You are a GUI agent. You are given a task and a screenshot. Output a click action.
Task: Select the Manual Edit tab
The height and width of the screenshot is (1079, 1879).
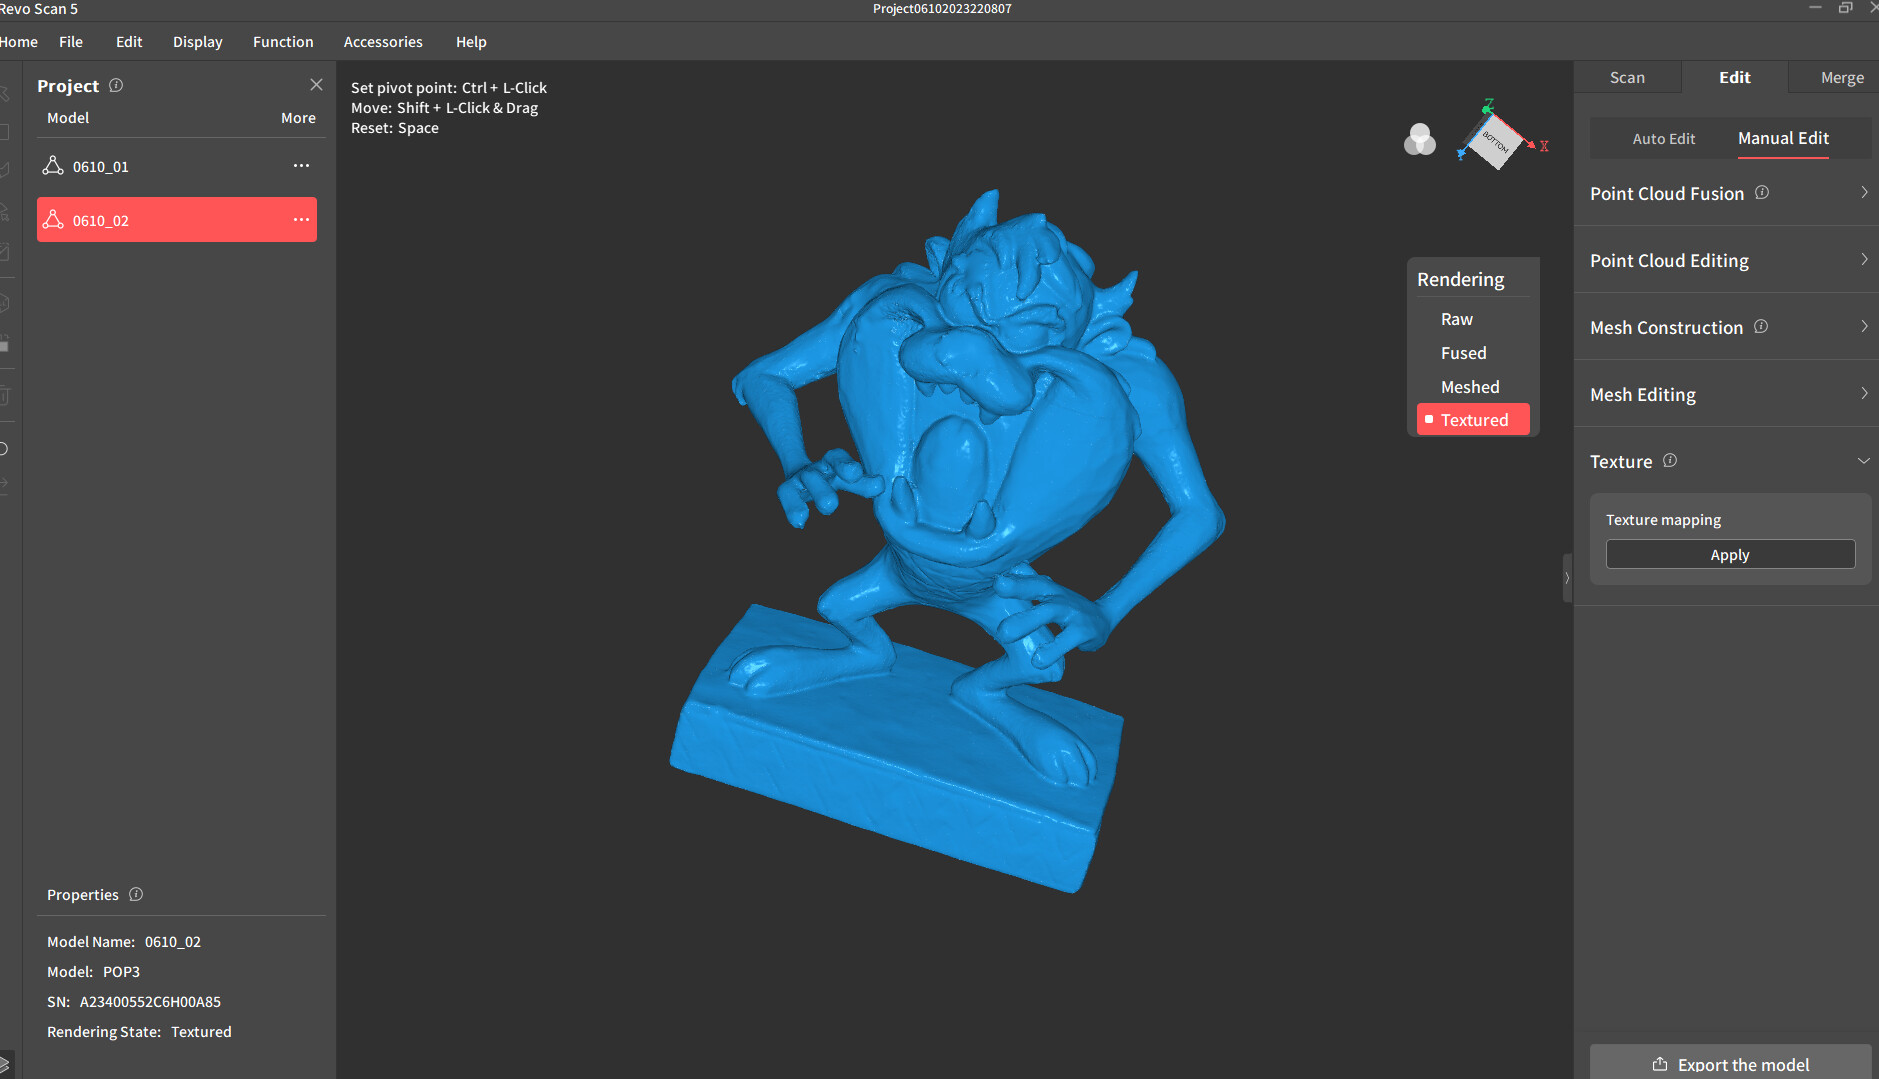point(1783,138)
